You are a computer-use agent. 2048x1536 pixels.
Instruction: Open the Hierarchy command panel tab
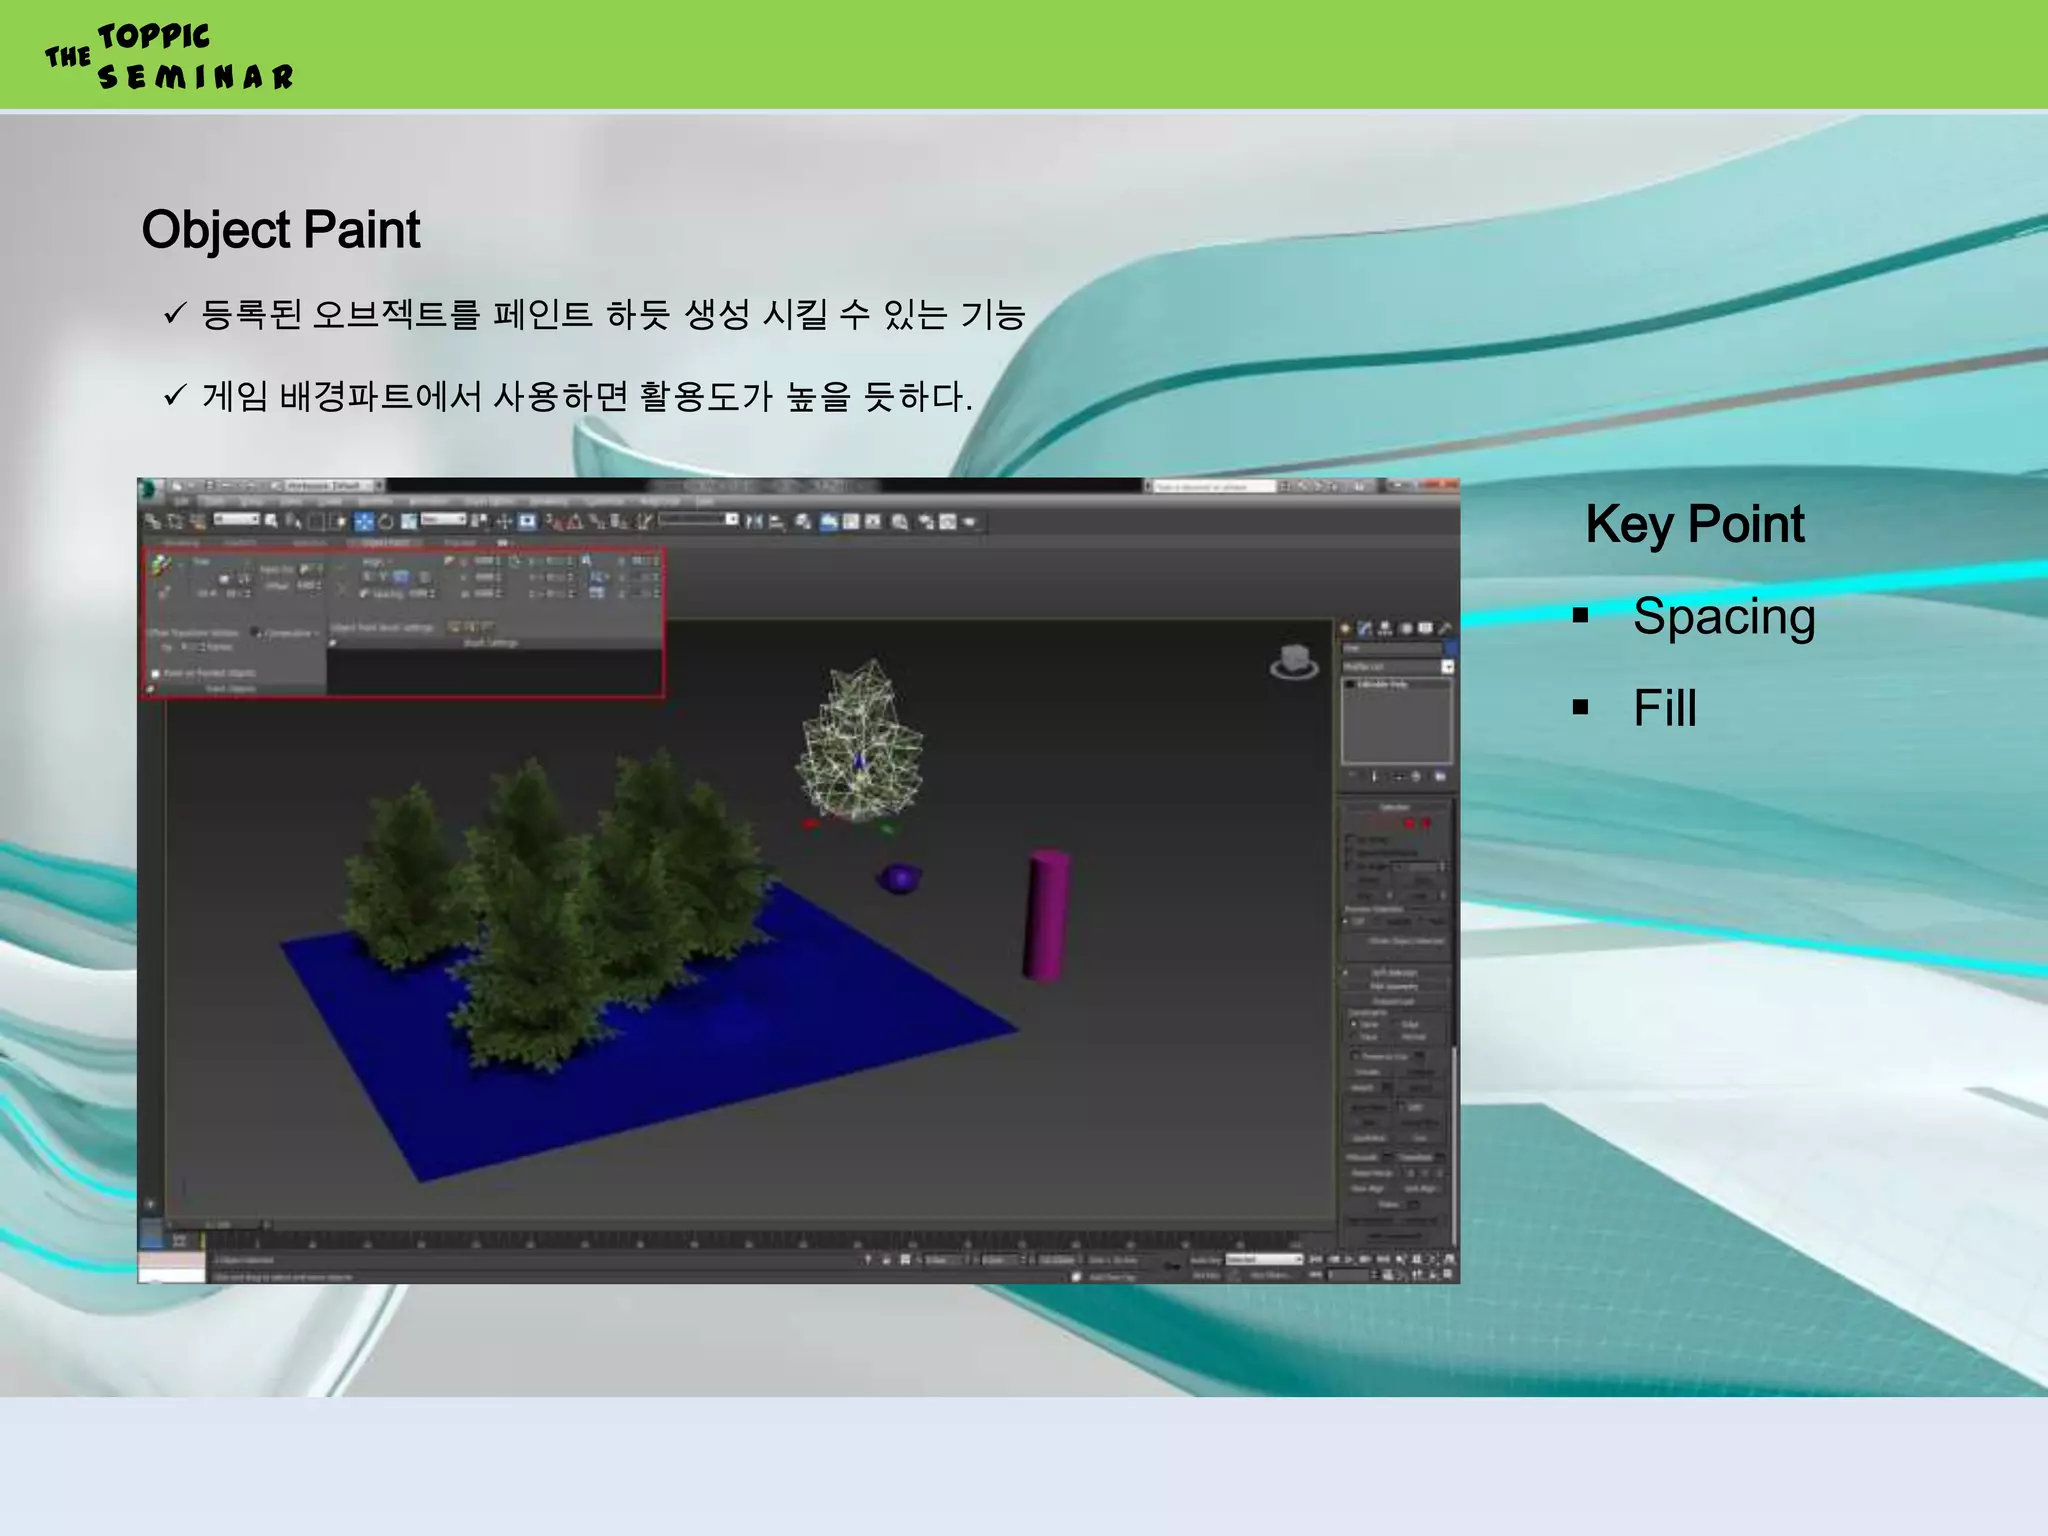[x=1385, y=628]
